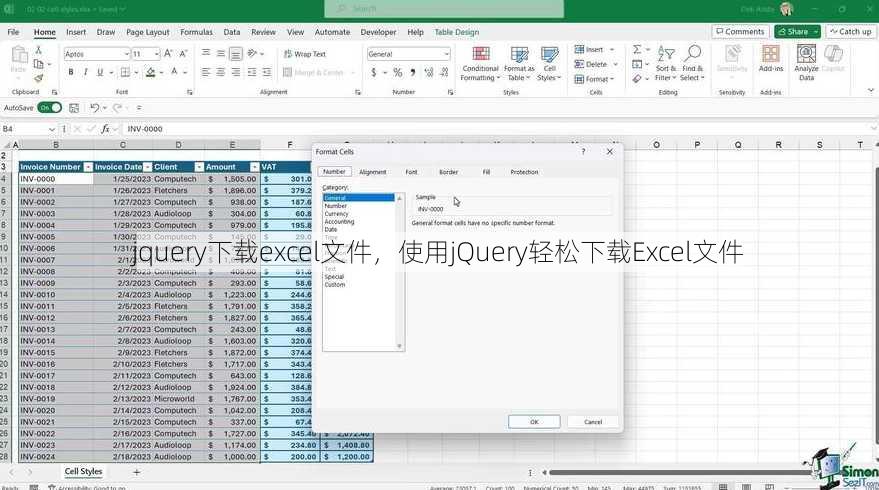Open fill color picker arrow

tap(161, 72)
